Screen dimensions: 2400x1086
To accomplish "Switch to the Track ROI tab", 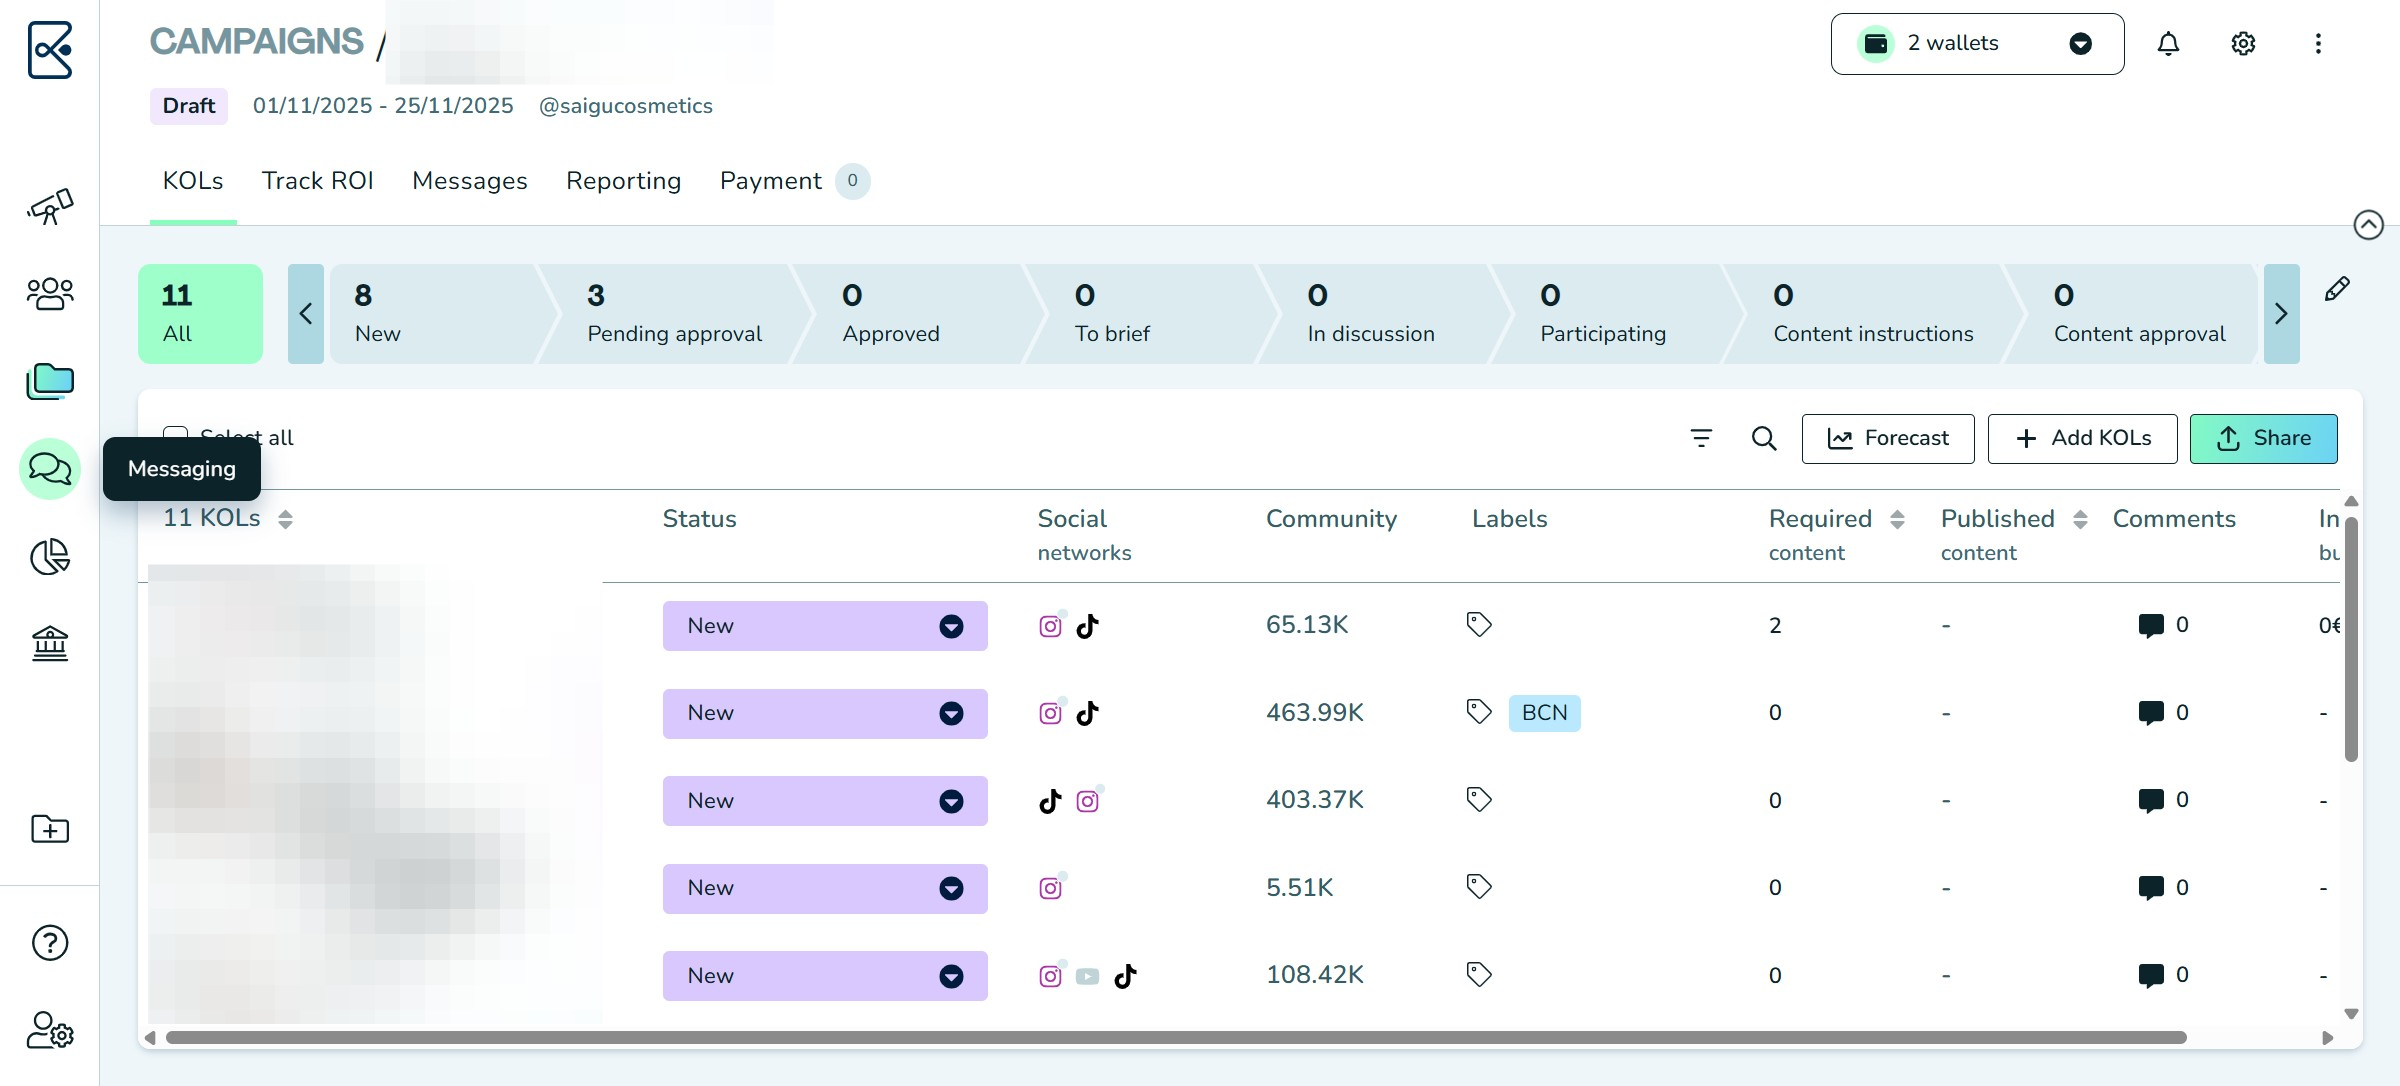I will (317, 181).
